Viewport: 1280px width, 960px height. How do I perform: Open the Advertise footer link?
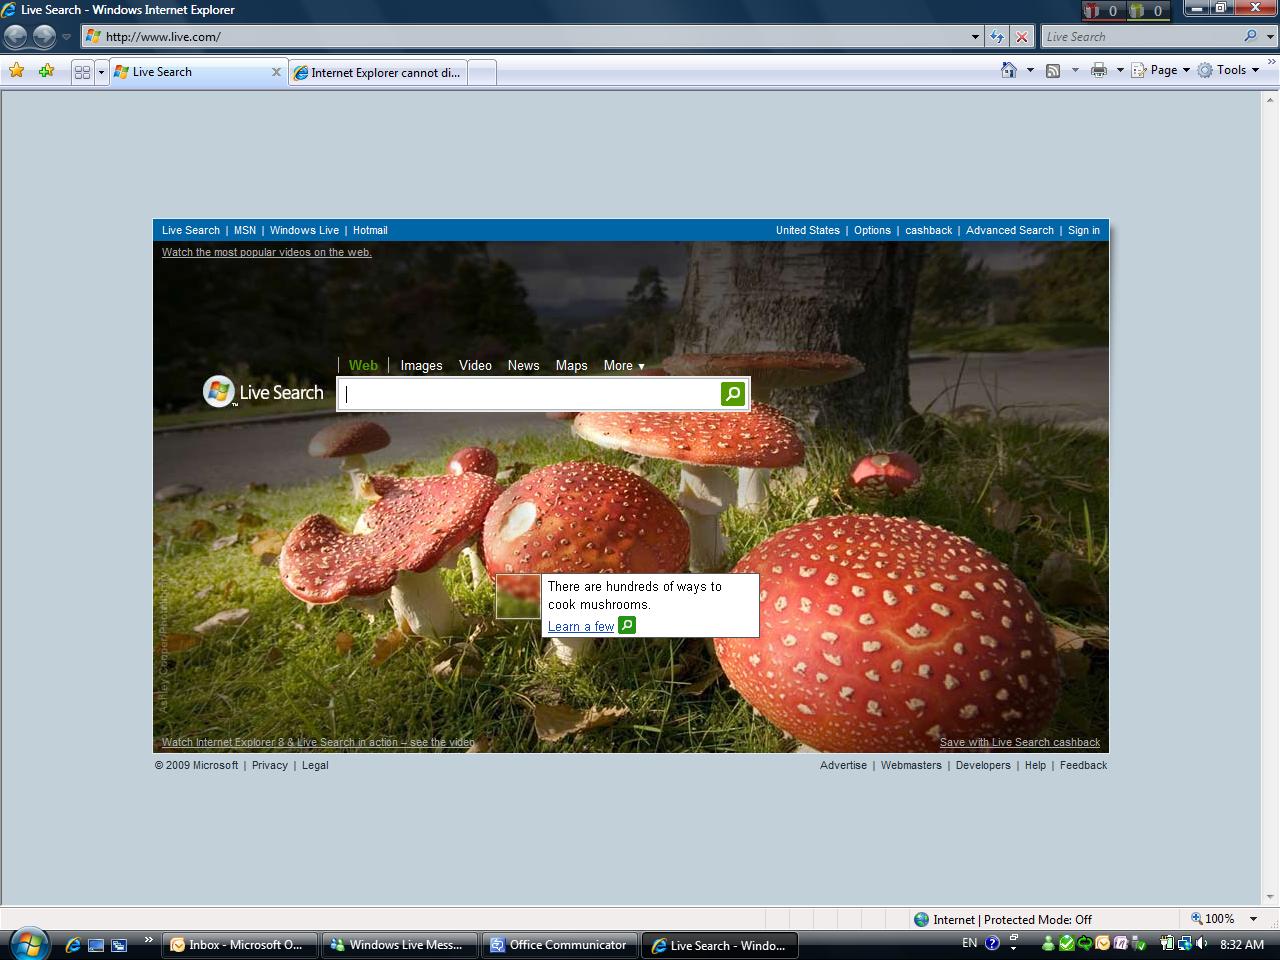843,765
